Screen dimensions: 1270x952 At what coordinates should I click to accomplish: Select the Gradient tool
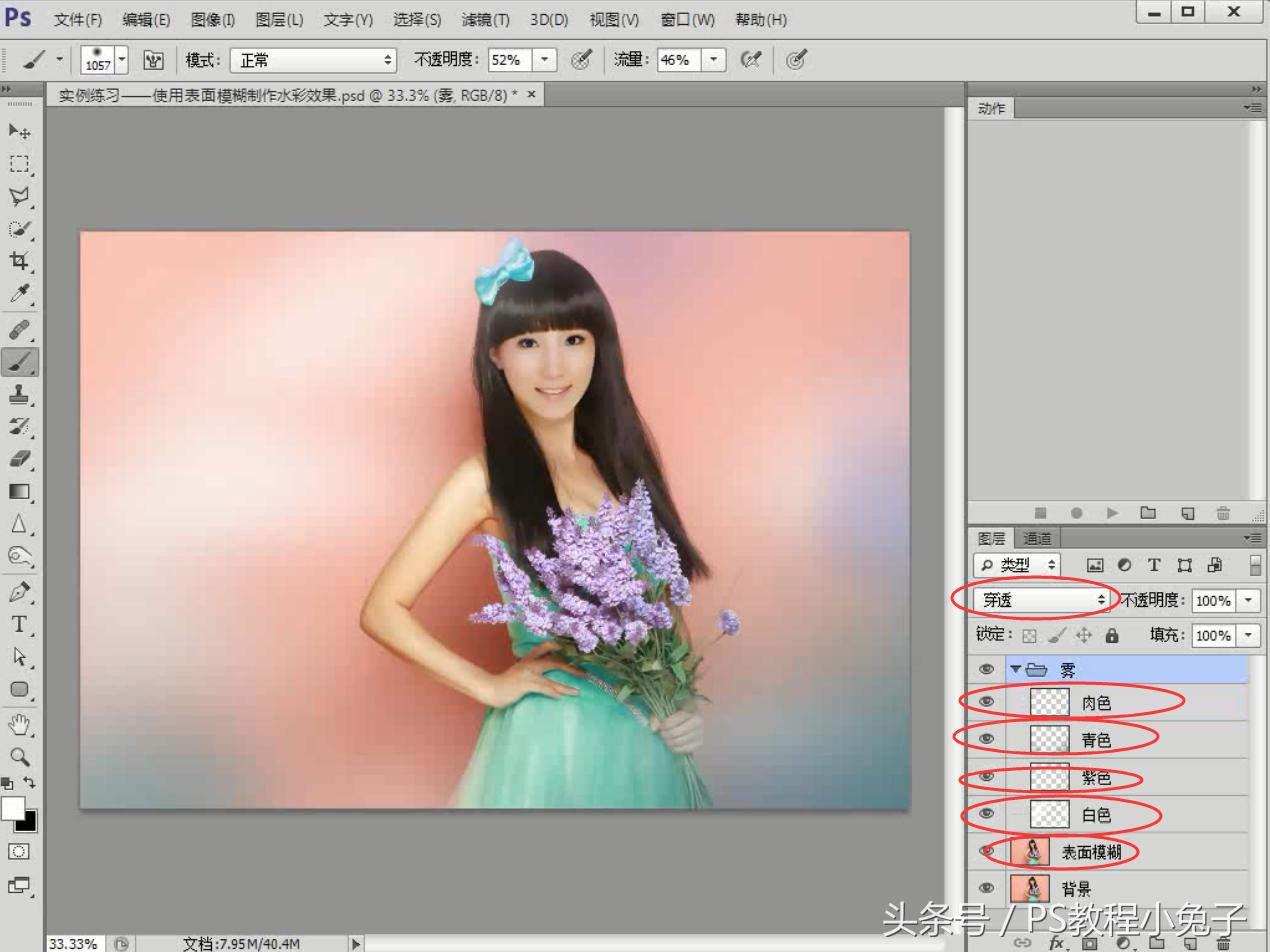(x=19, y=492)
